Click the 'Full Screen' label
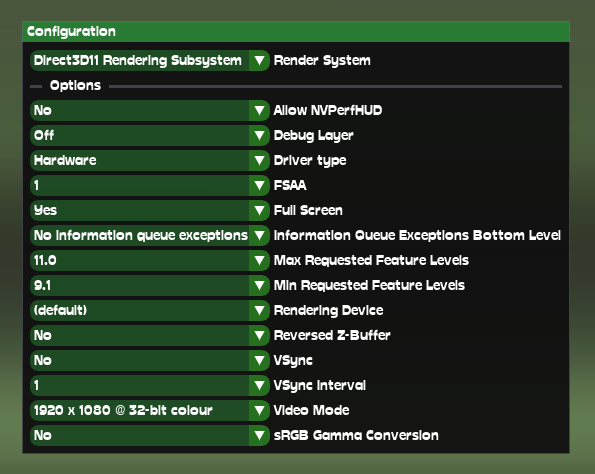Screen dimensions: 595x474 pyautogui.click(x=308, y=210)
